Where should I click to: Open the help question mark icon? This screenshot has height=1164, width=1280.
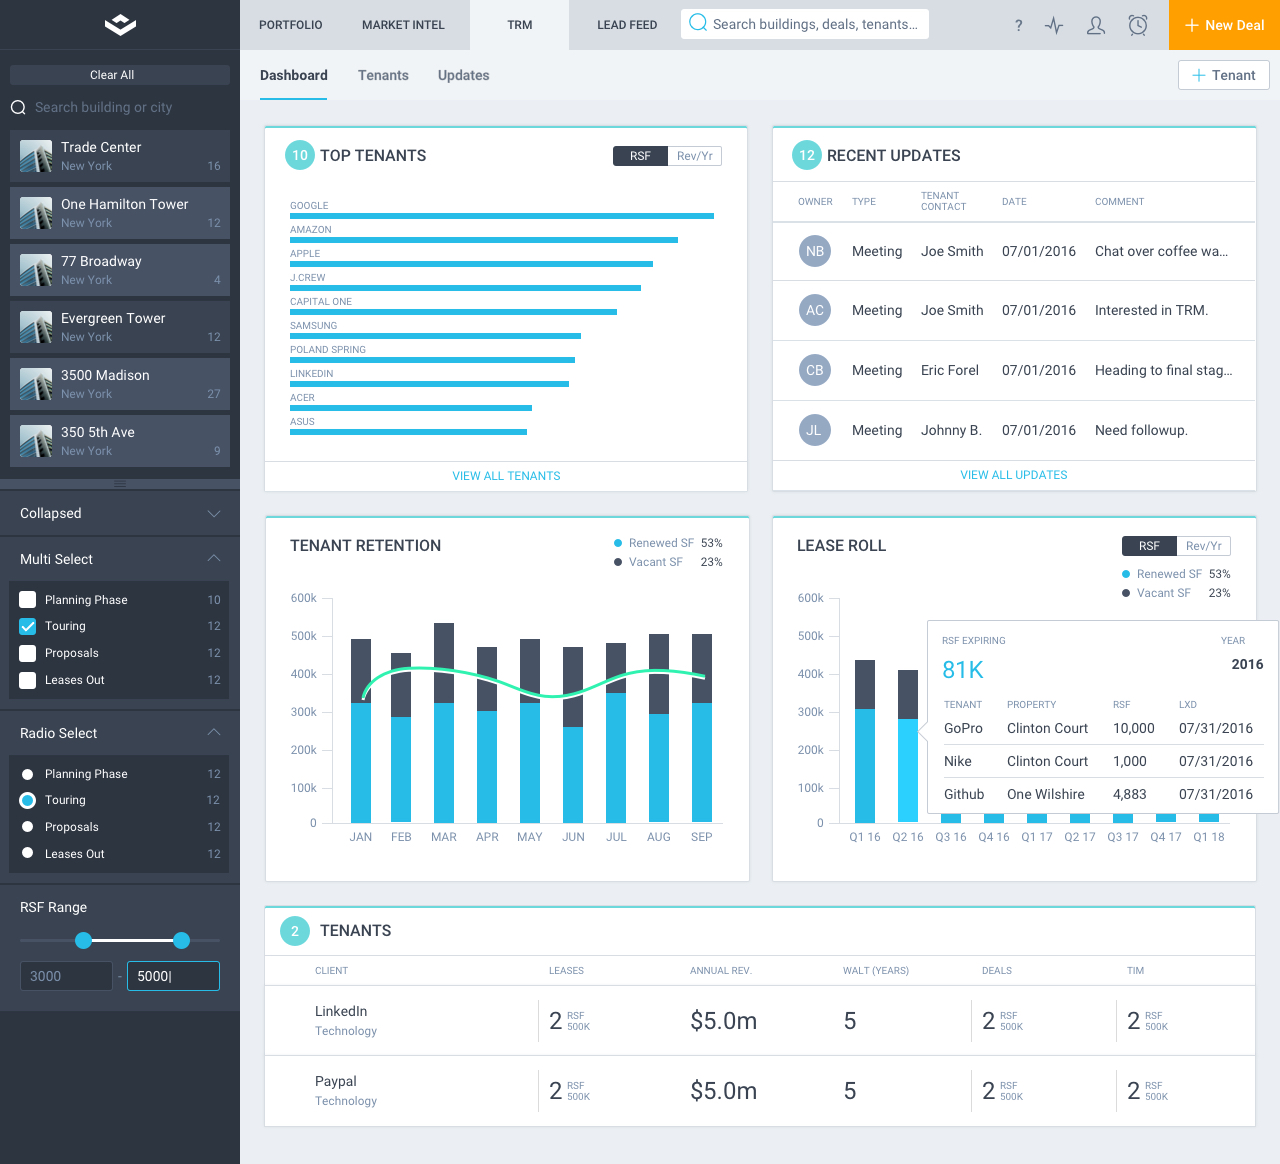[1018, 26]
